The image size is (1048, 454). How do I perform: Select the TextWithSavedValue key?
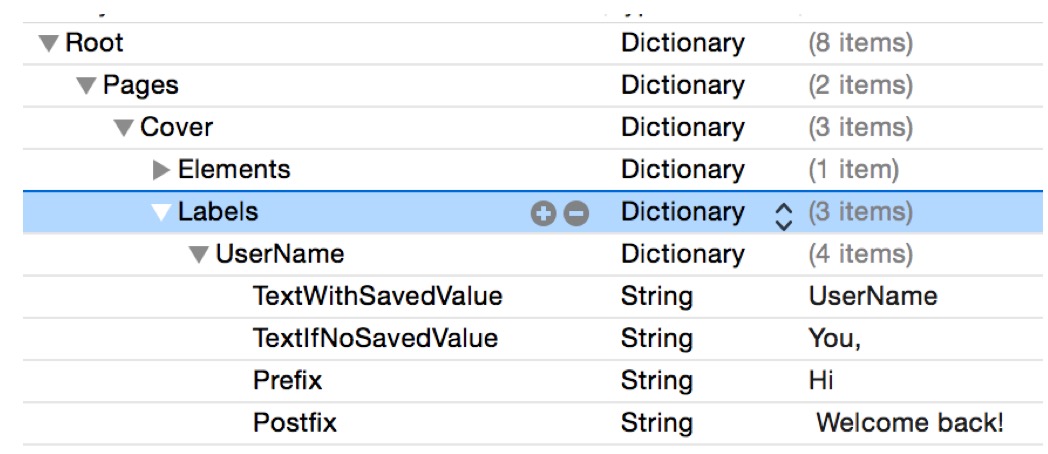click(377, 297)
